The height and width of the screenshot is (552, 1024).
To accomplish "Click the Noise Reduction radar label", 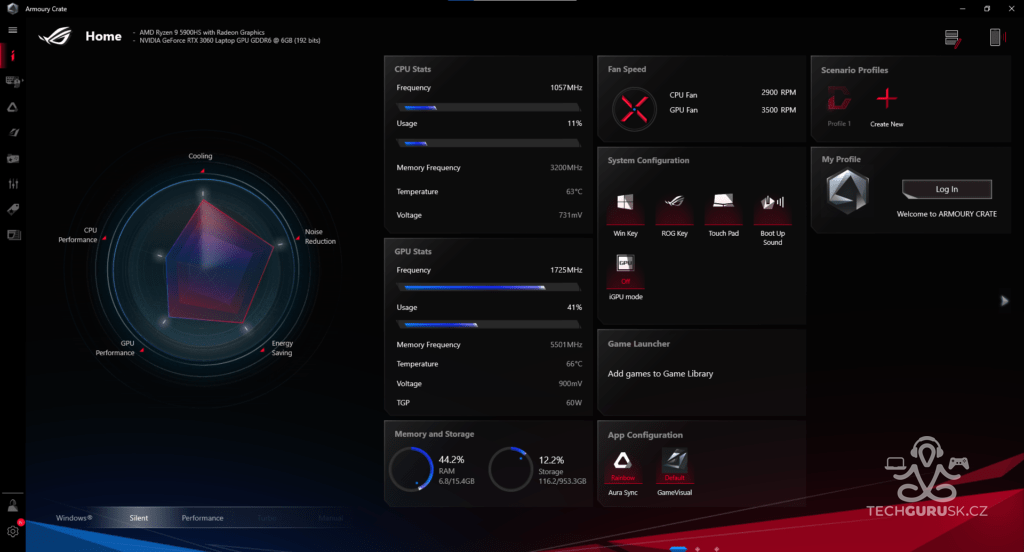I will tap(320, 236).
